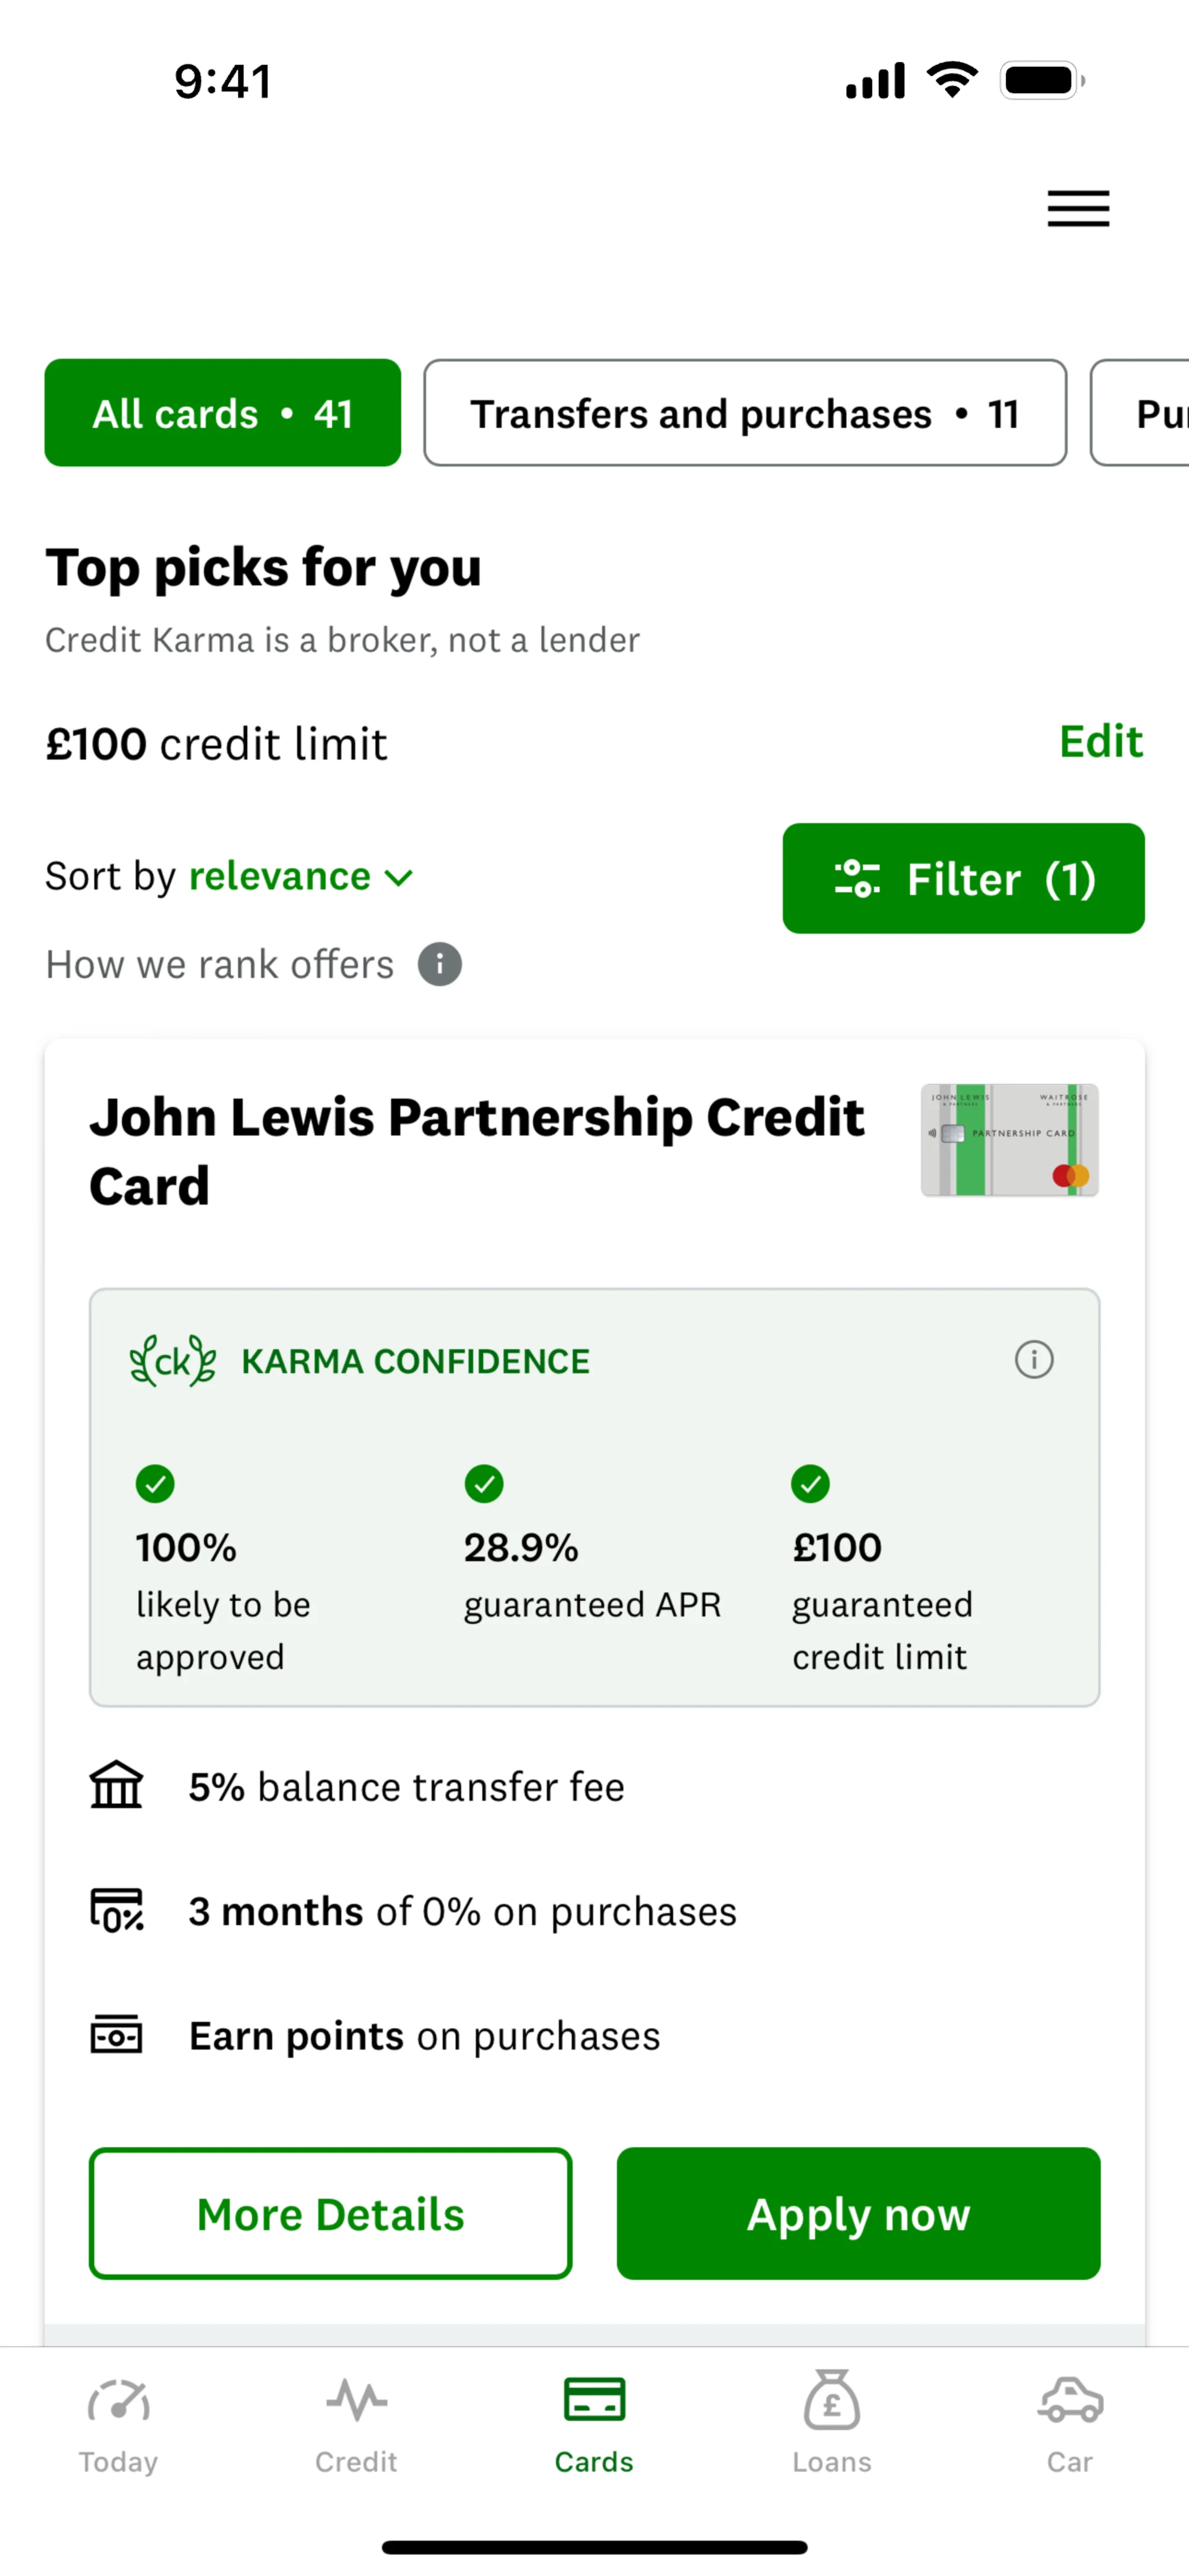Image resolution: width=1189 pixels, height=2576 pixels.
Task: Tap the John Lewis Partnership card image
Action: (x=1009, y=1139)
